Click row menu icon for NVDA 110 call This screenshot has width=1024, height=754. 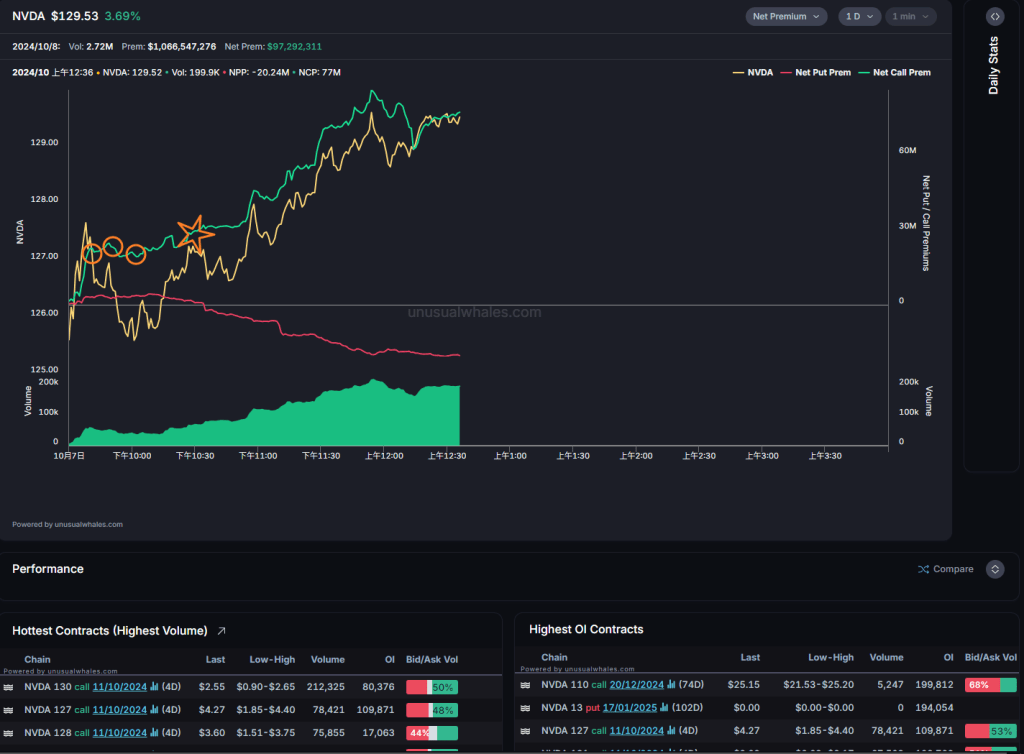click(x=526, y=685)
